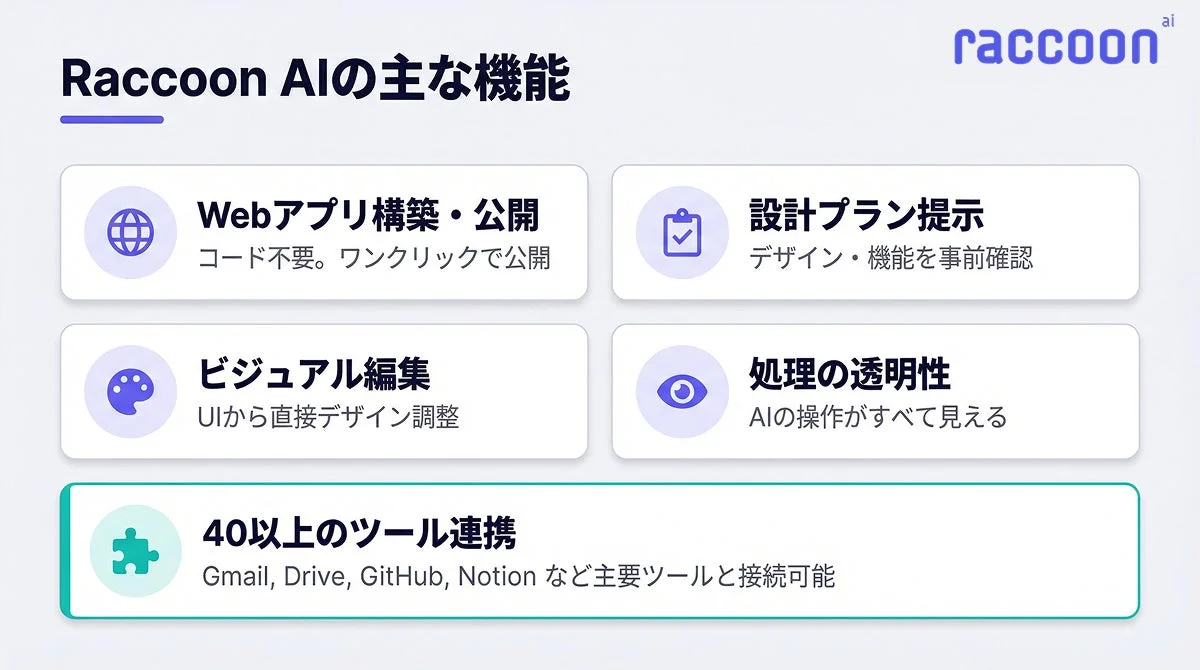Open the Webアプリ構築・公開 heading
Screen dimensions: 1200x670
point(368,215)
